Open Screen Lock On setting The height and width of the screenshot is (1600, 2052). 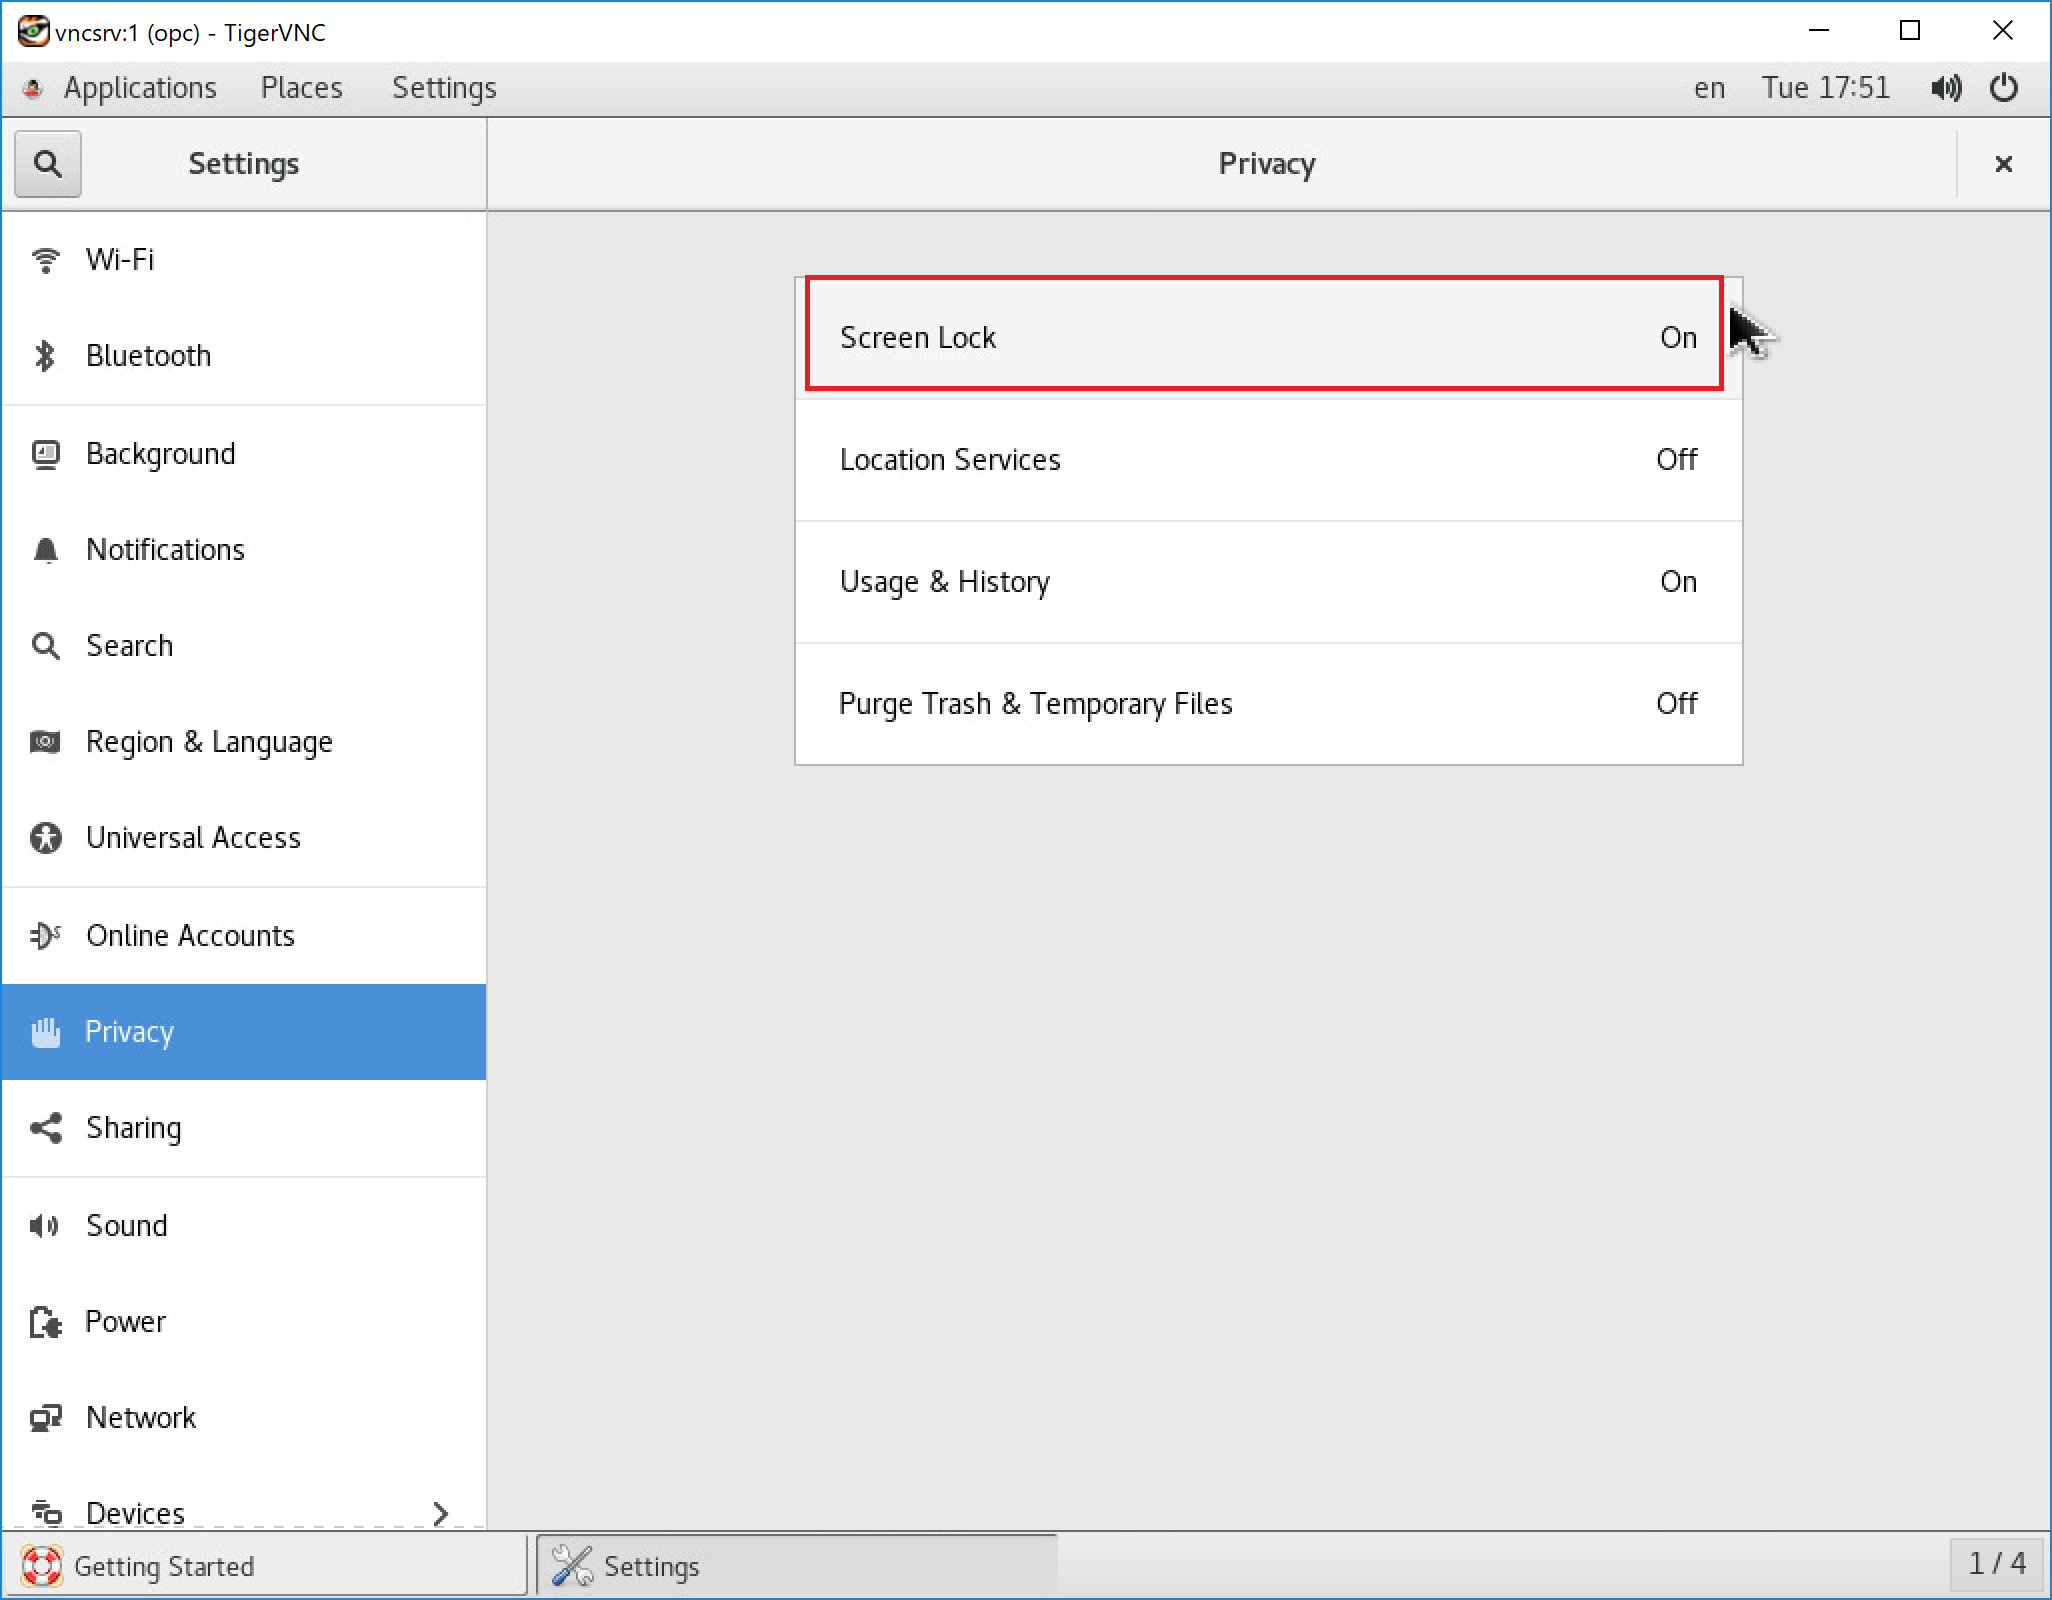tap(1266, 337)
